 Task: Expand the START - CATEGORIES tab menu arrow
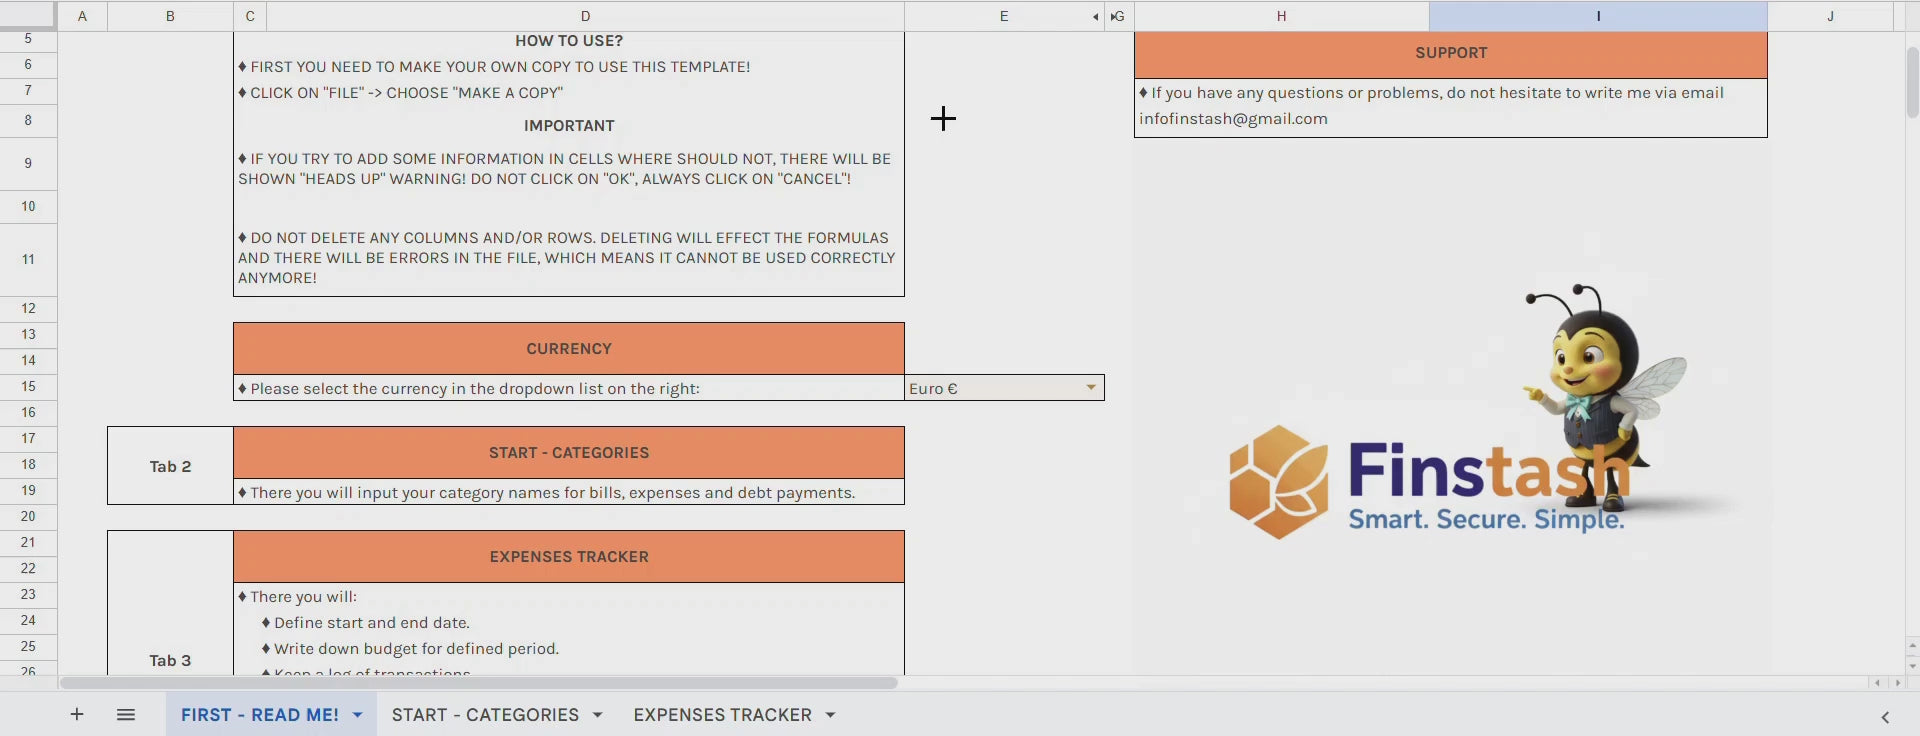click(597, 715)
